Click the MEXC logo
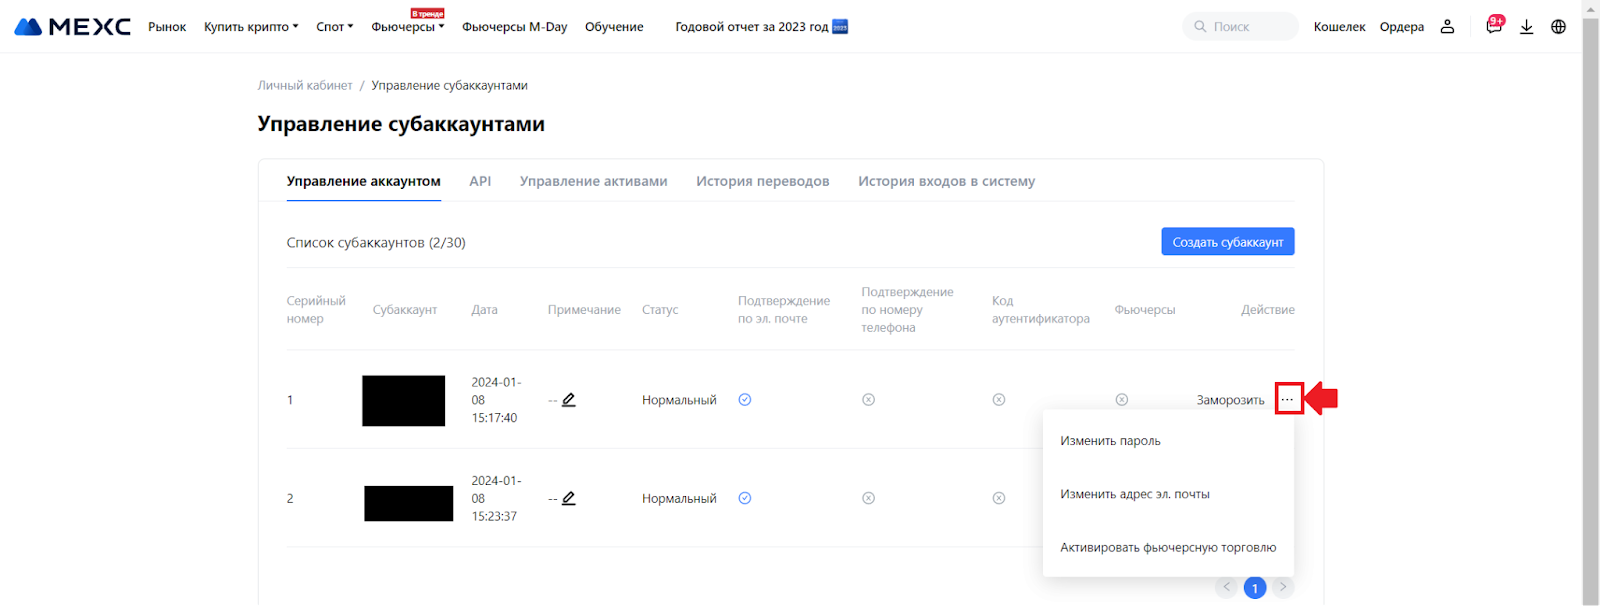The image size is (1600, 606). (73, 27)
